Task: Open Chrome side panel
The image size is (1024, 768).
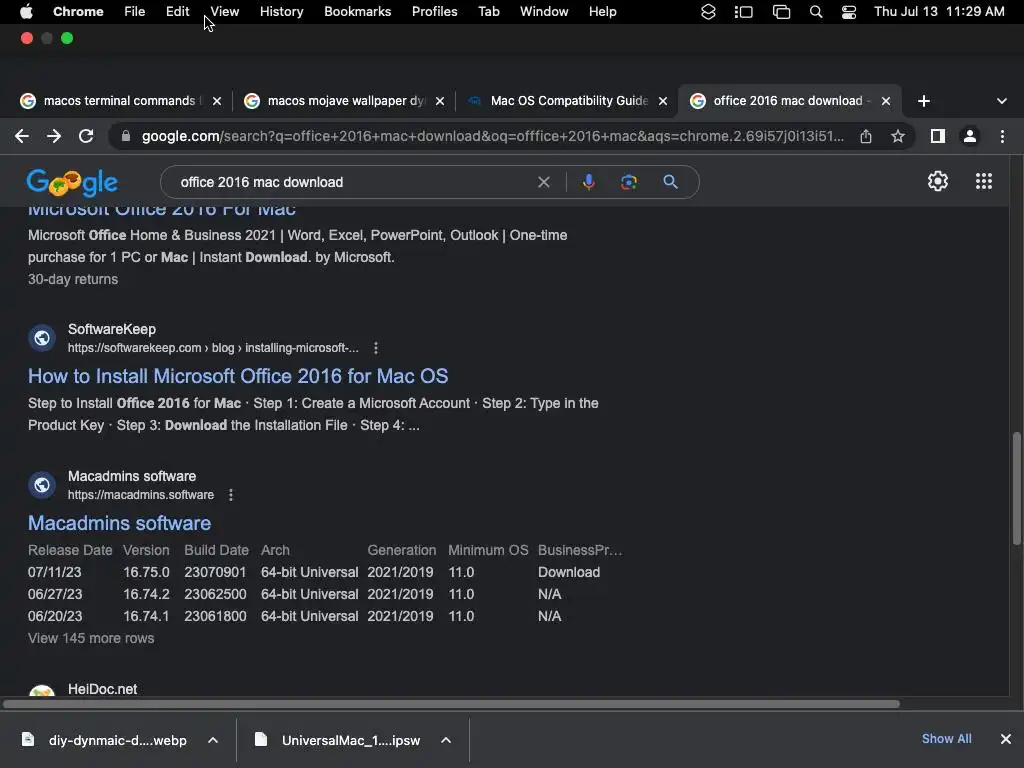Action: 938,136
